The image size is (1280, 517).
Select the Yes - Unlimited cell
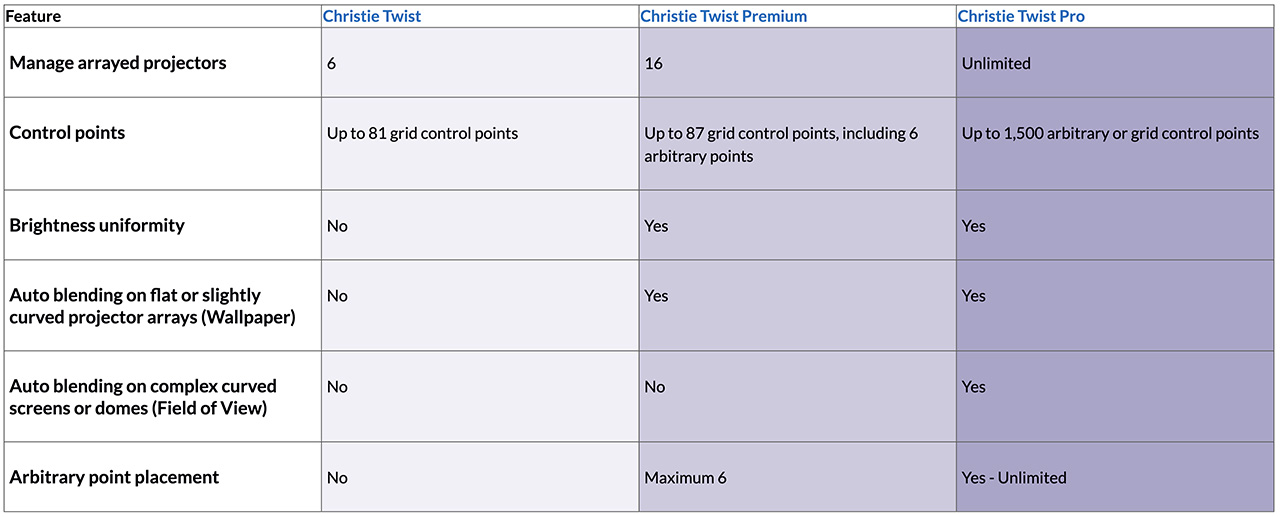click(1014, 477)
